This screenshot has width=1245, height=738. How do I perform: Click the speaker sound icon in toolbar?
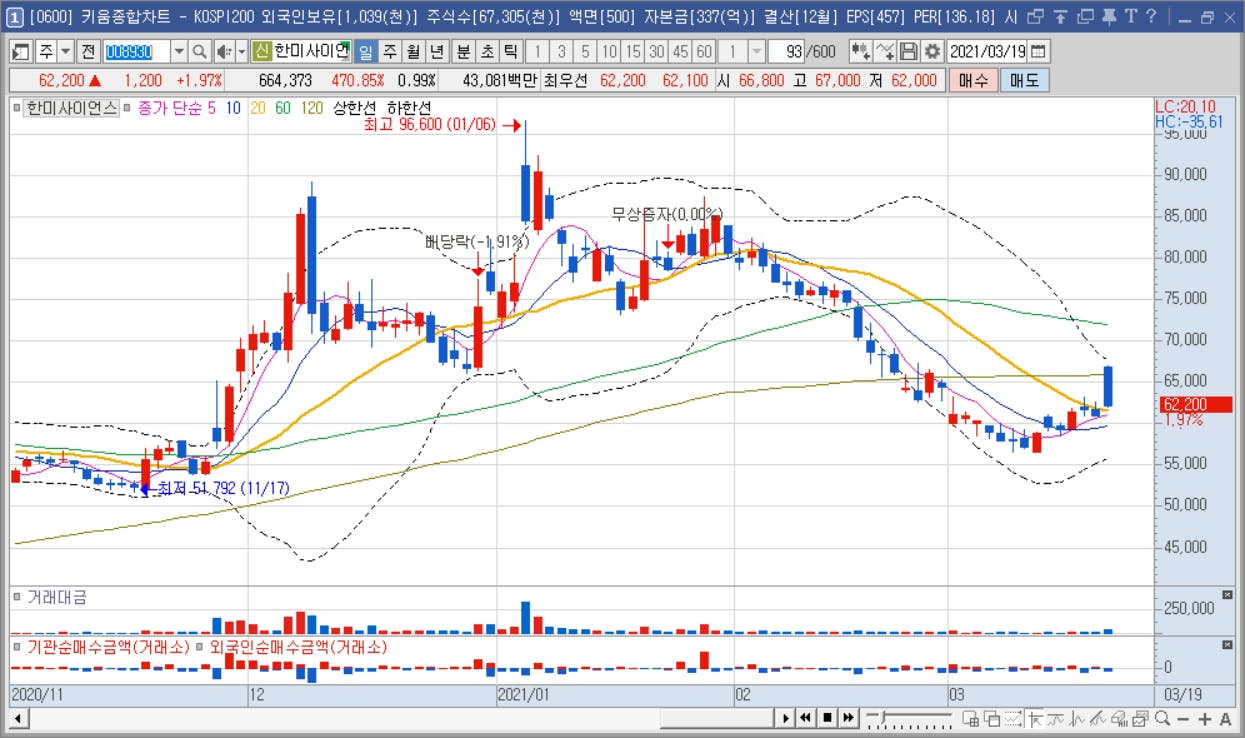pyautogui.click(x=224, y=52)
